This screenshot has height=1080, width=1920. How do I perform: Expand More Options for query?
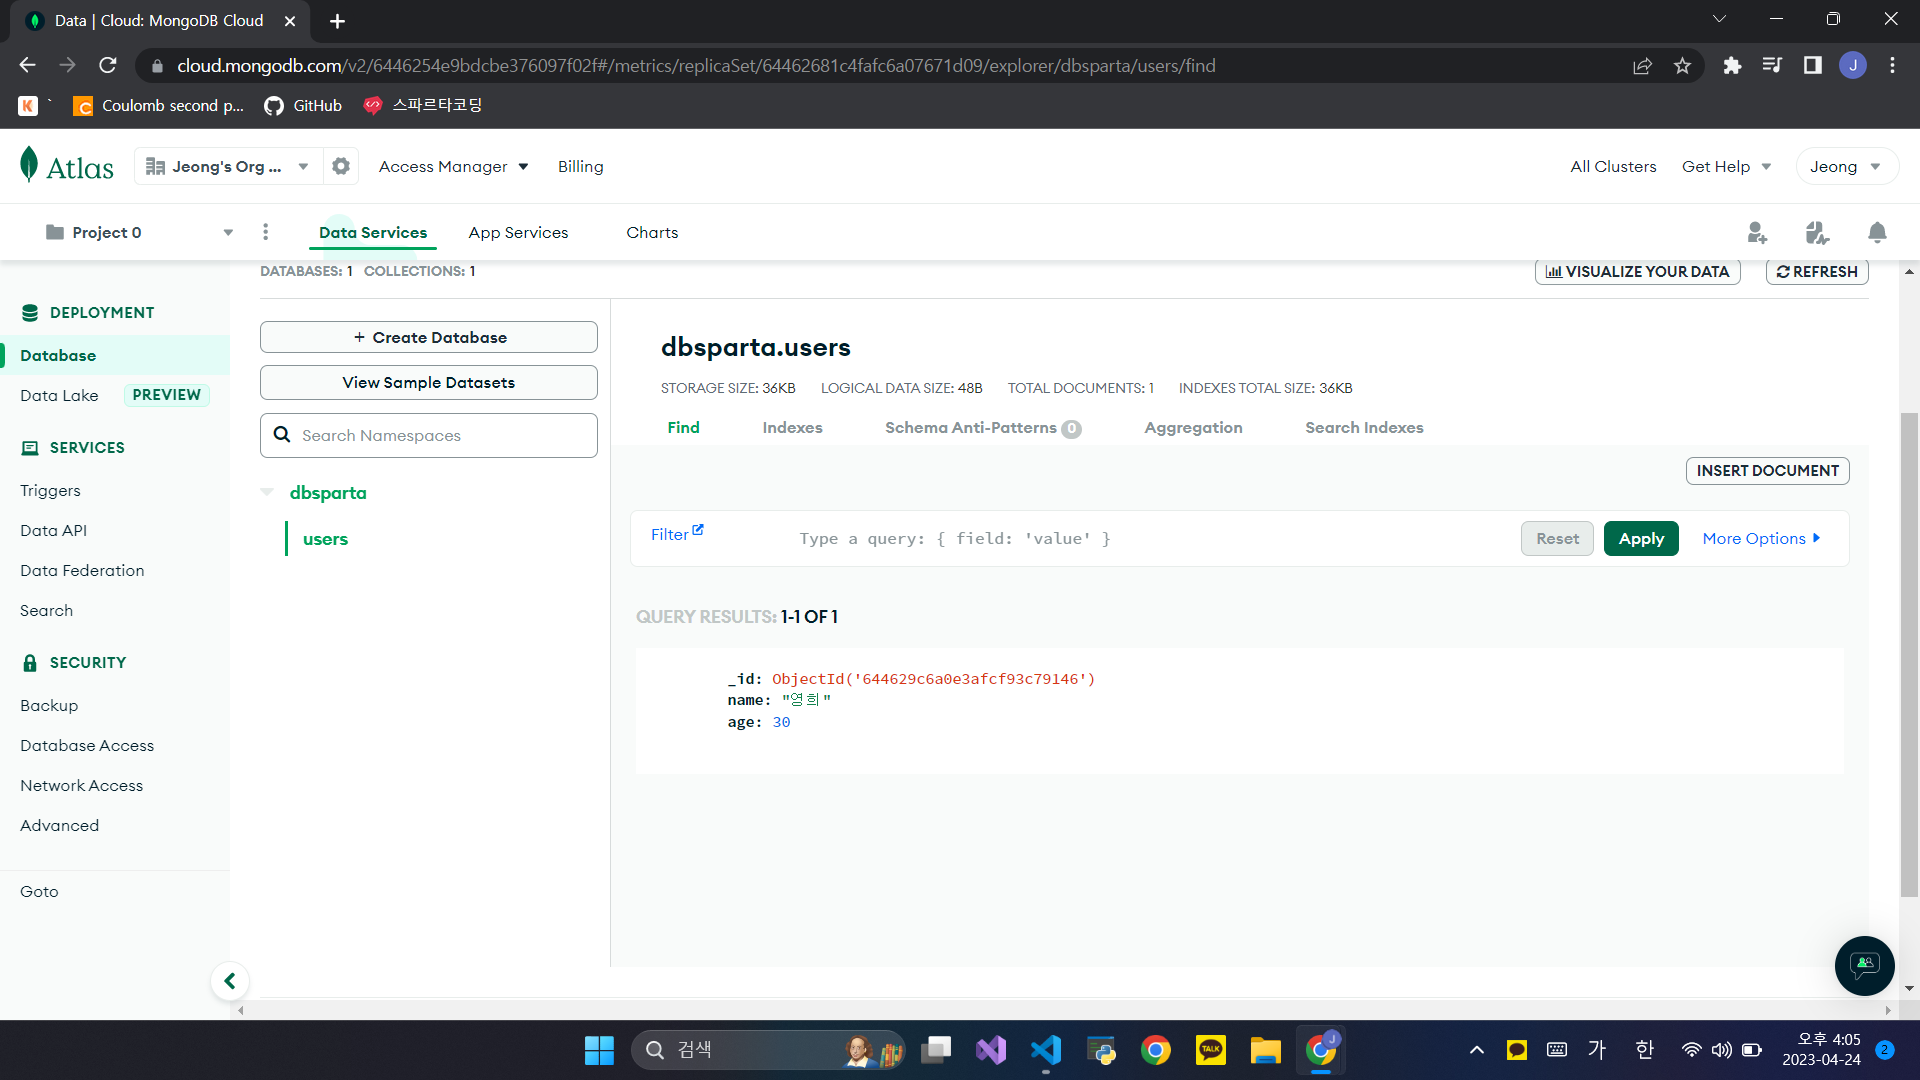click(x=1761, y=538)
